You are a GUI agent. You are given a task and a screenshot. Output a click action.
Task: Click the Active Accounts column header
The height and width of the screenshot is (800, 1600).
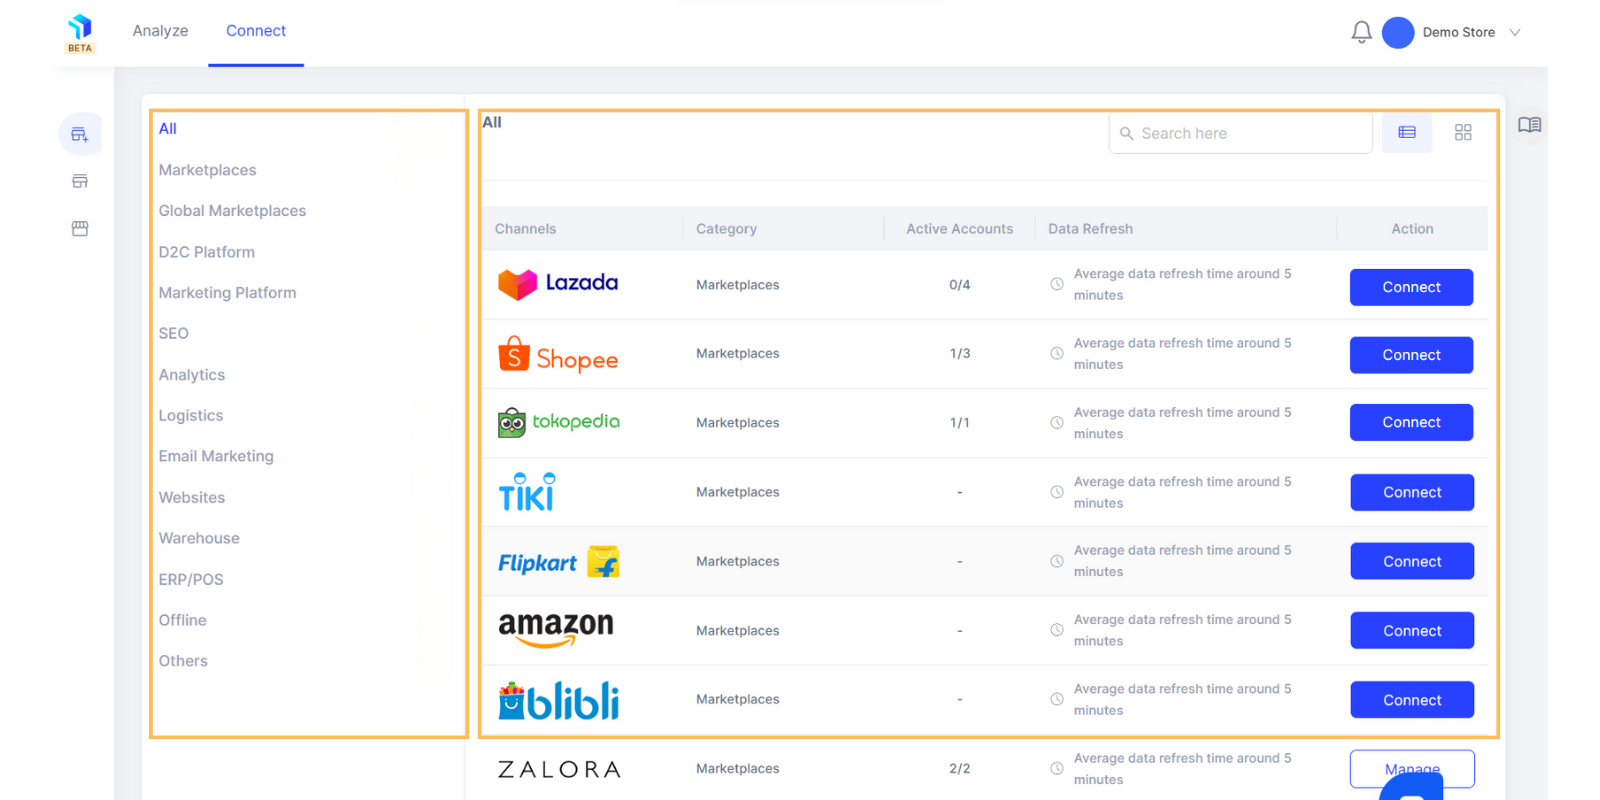pos(959,229)
